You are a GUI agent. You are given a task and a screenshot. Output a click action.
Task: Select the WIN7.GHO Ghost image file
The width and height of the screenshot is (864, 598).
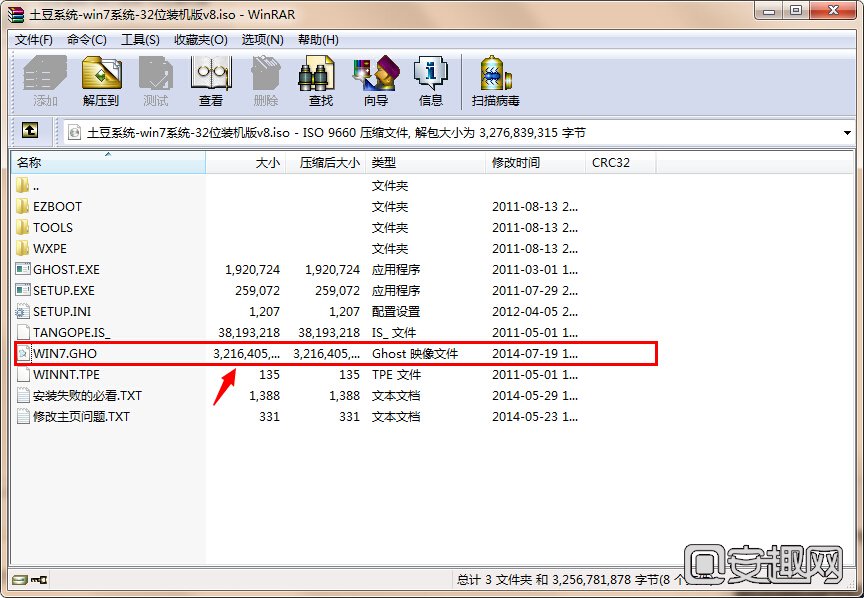point(64,354)
